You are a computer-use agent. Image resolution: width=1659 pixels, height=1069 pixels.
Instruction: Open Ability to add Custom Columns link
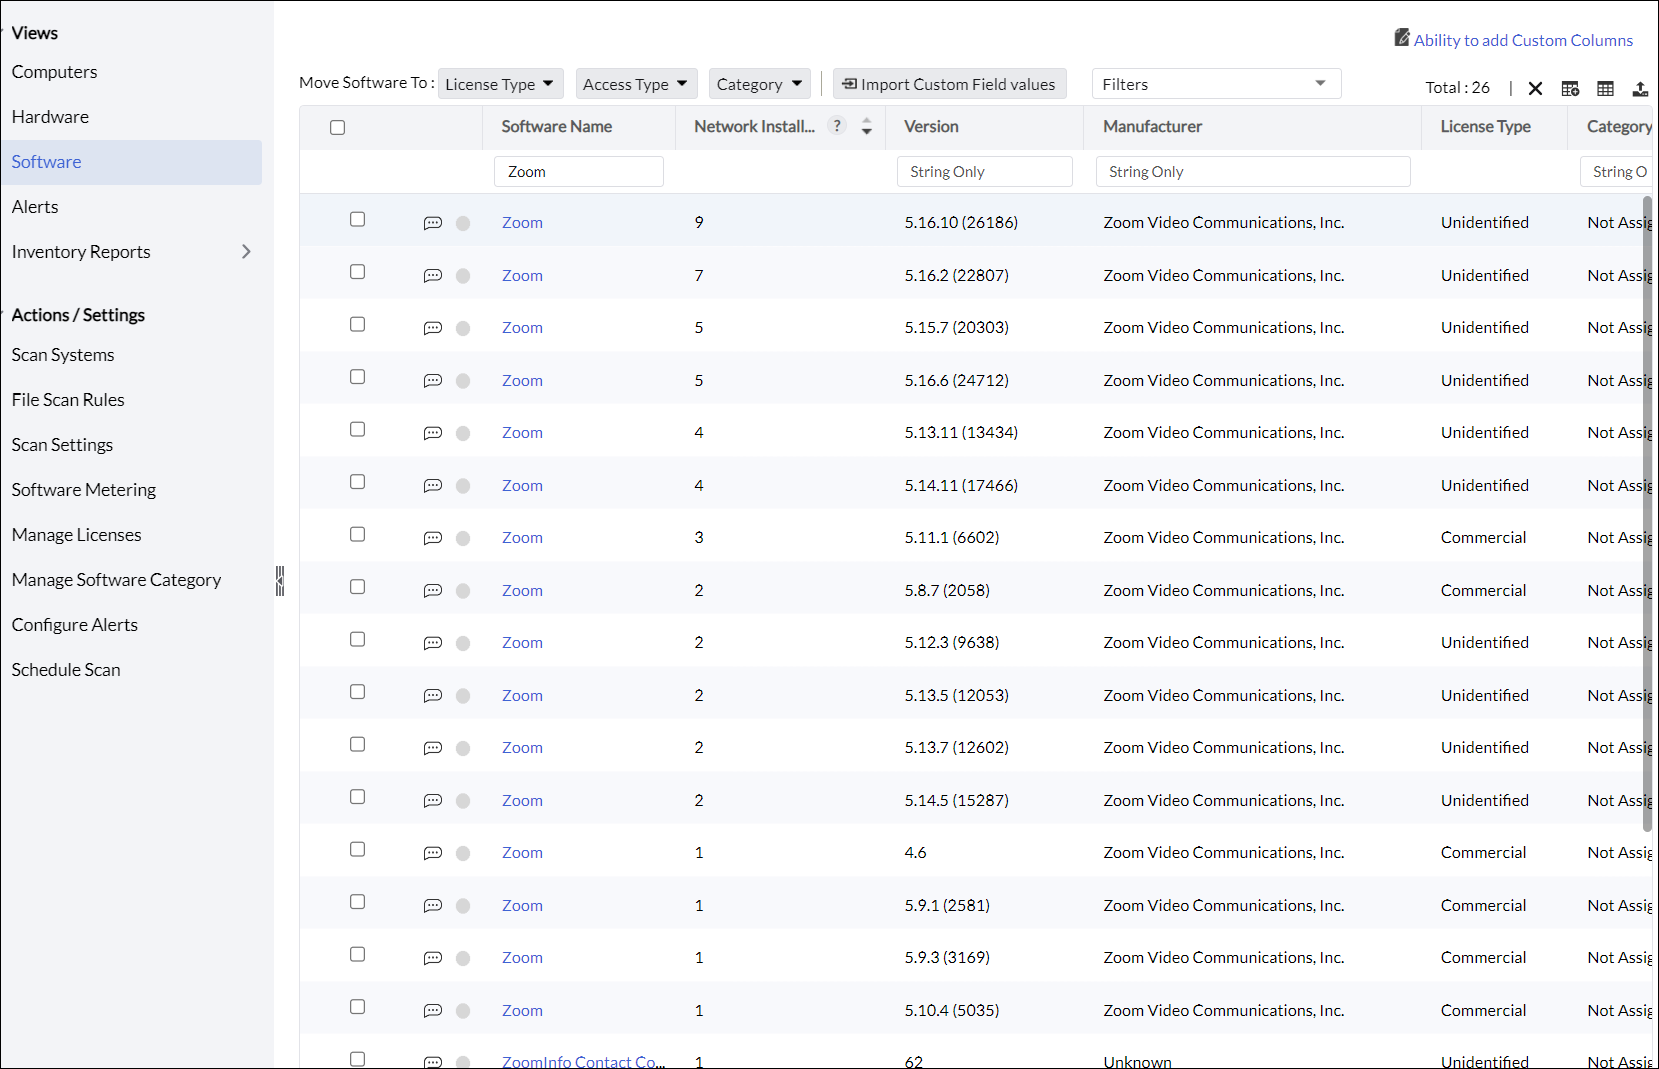(x=1523, y=40)
